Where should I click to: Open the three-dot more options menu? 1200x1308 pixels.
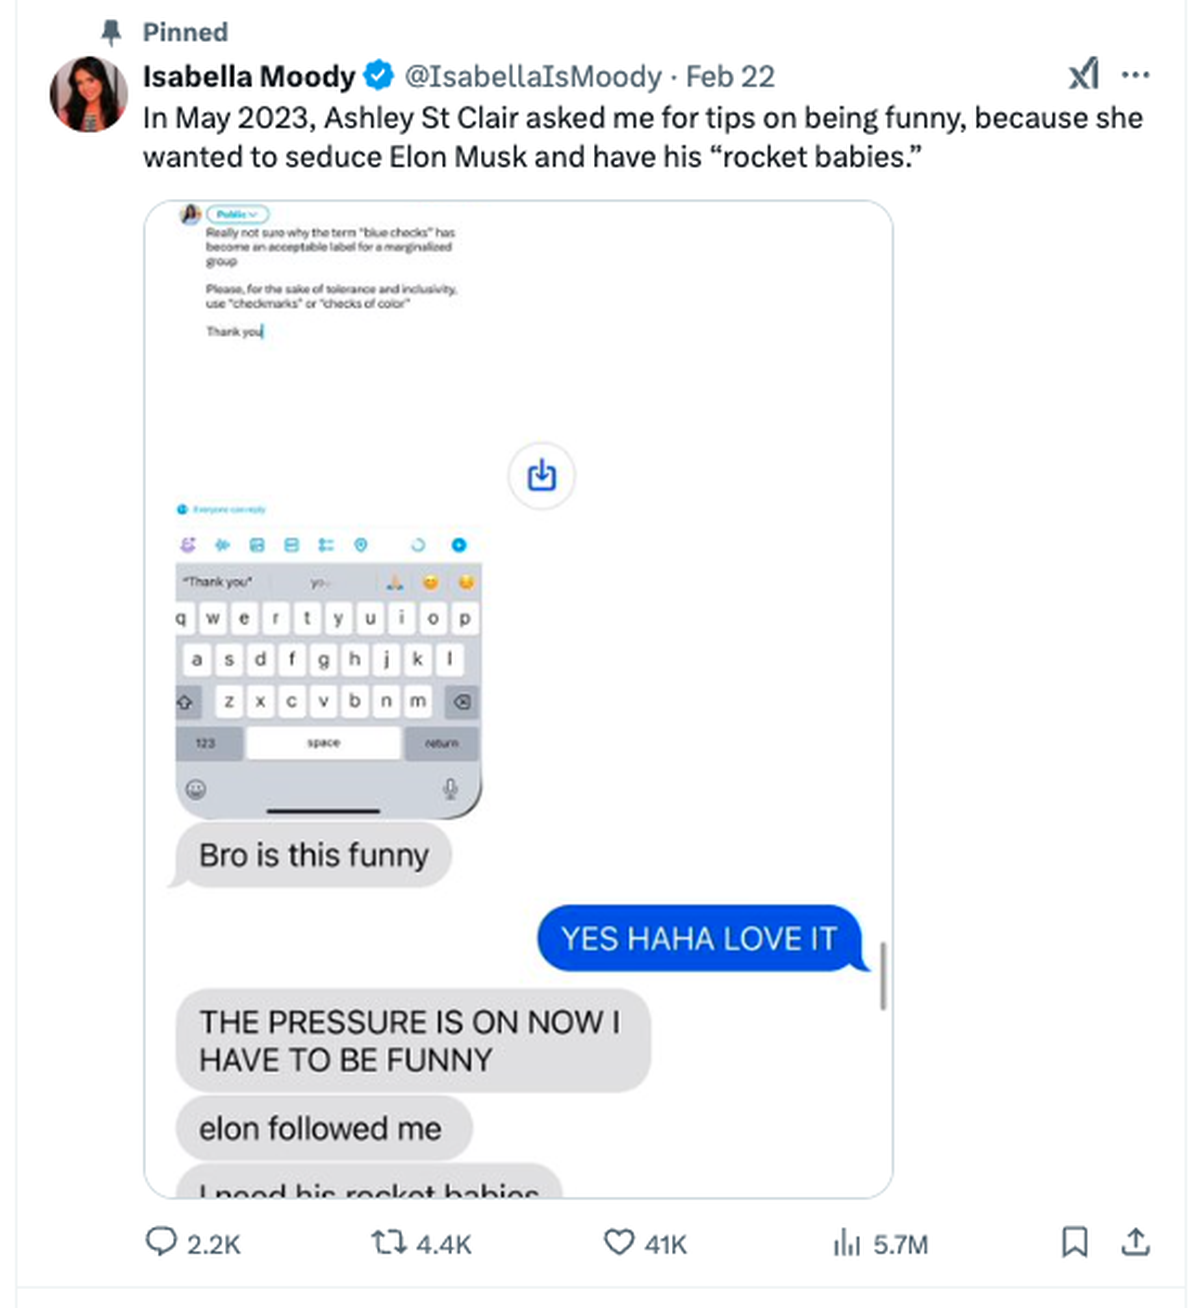pos(1135,75)
